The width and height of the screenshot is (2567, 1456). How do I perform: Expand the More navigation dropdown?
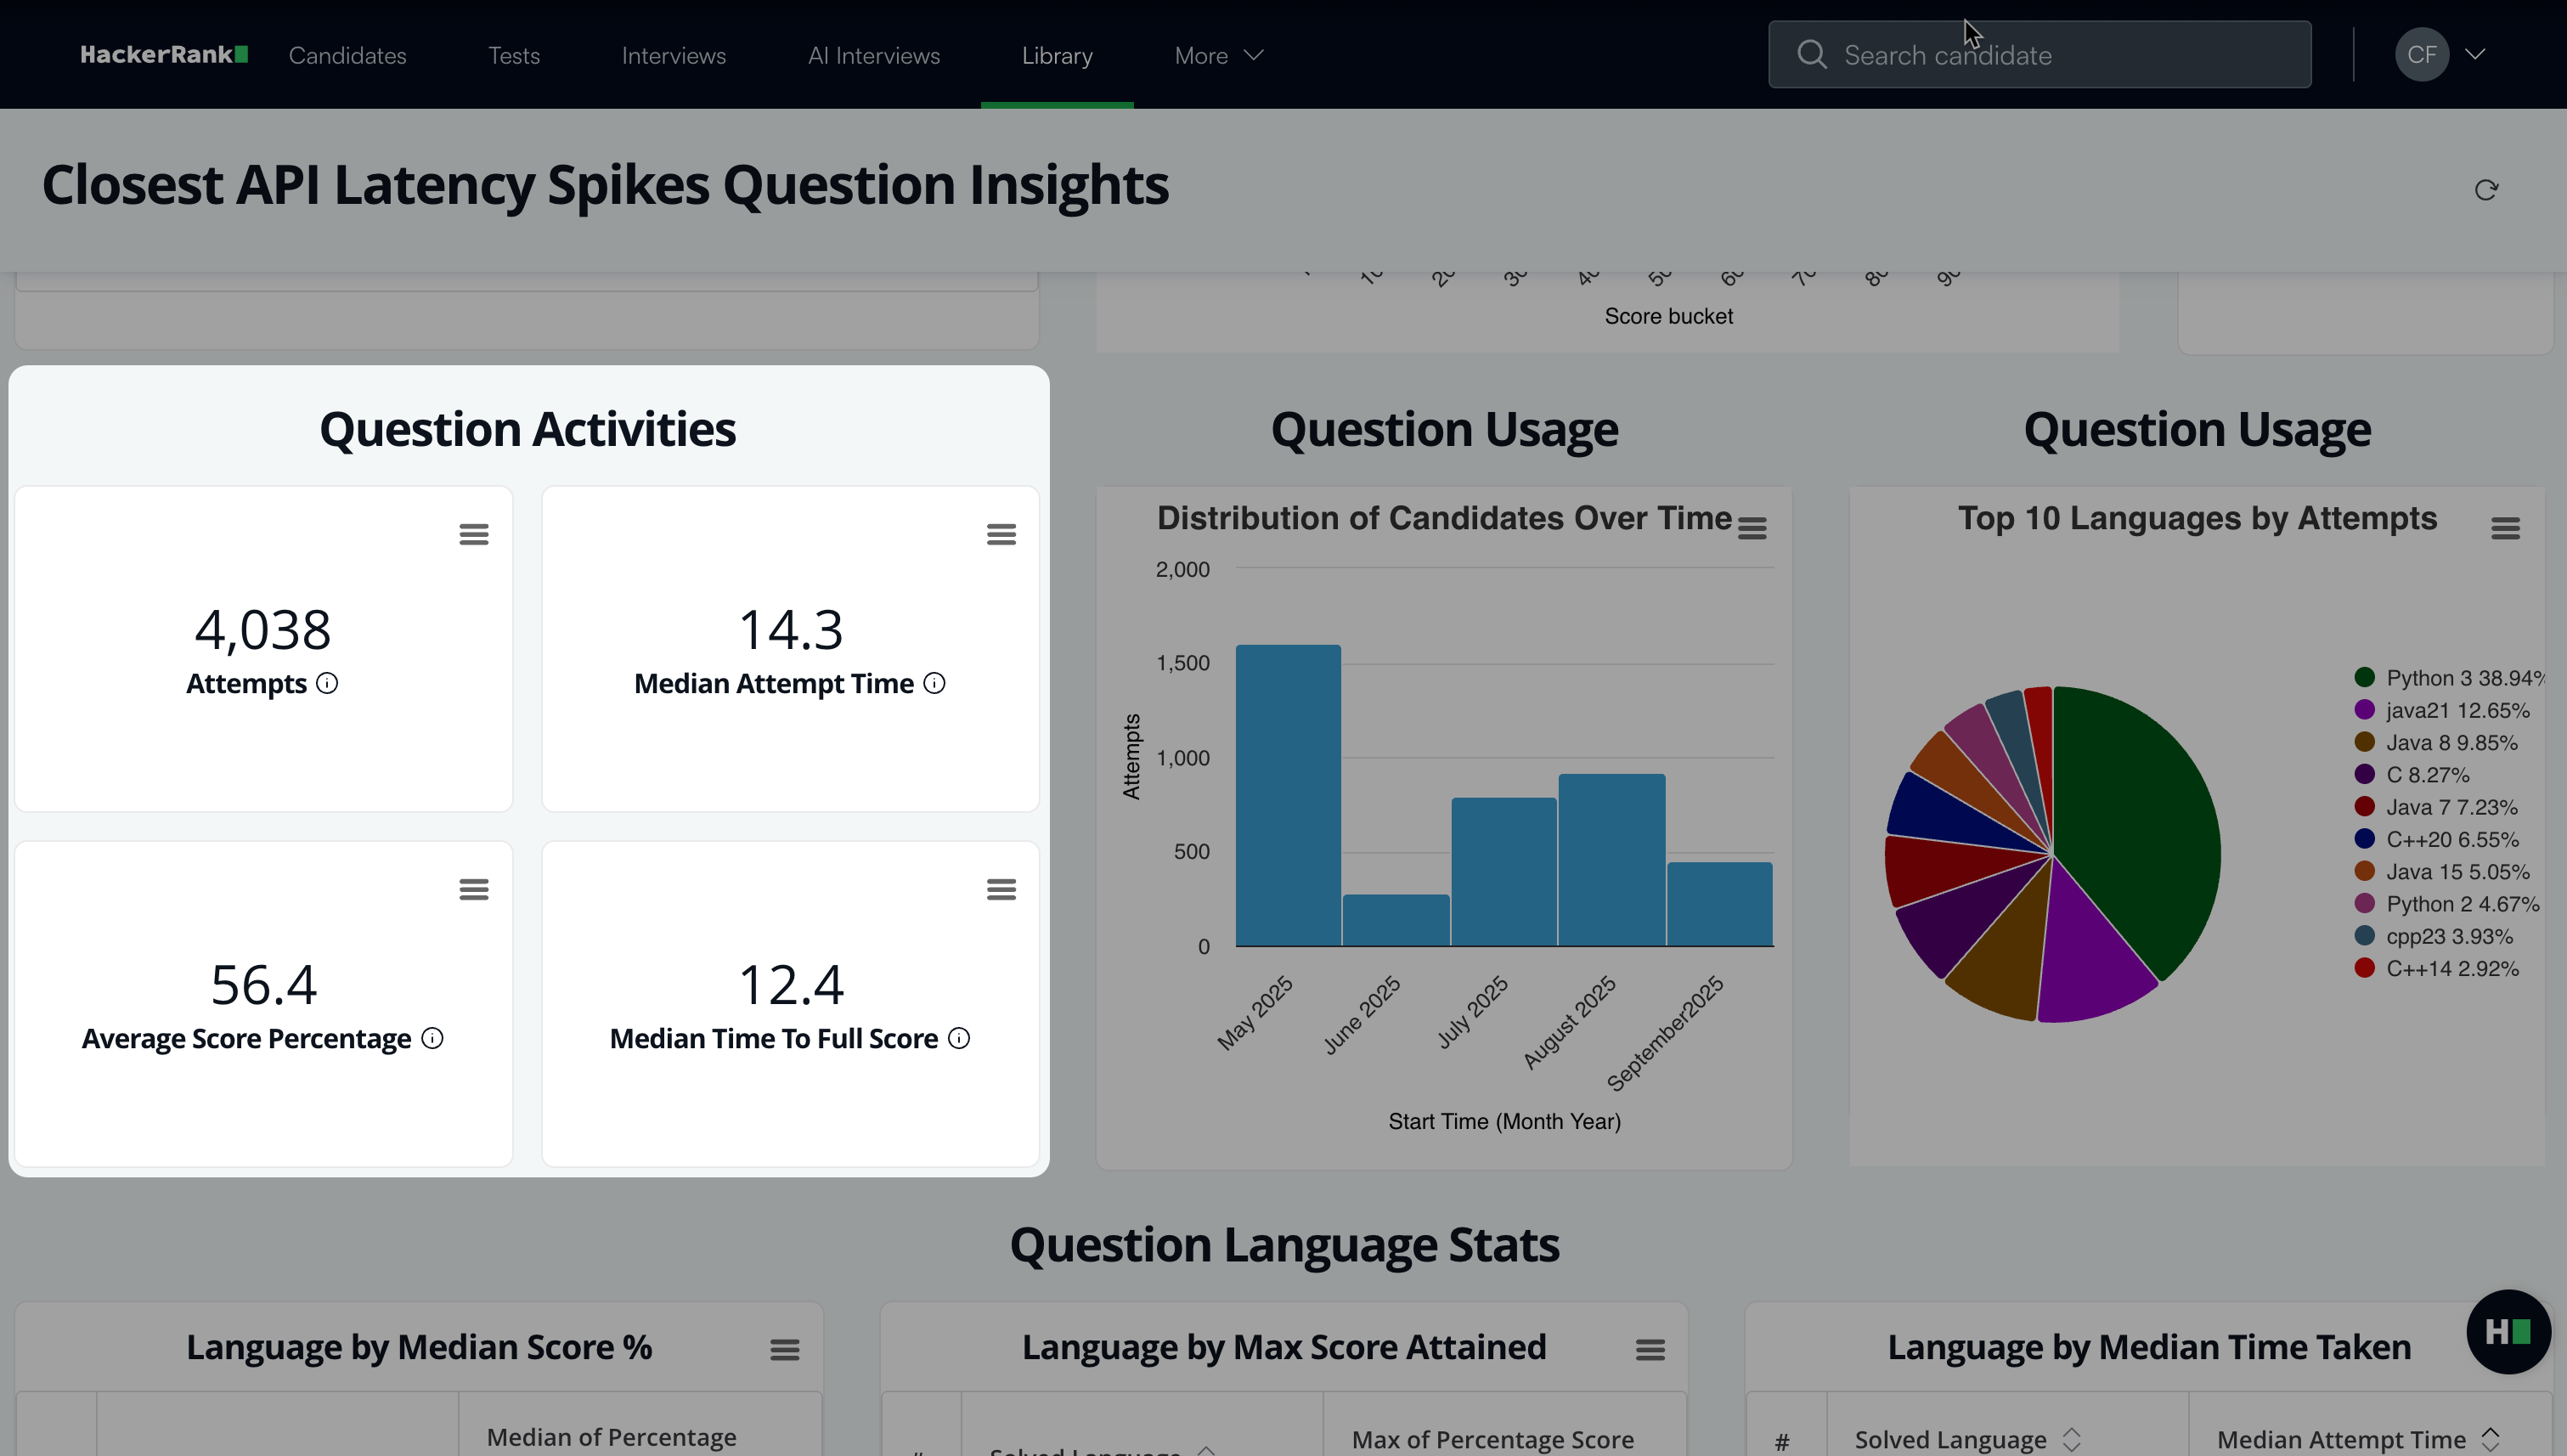tap(1219, 56)
